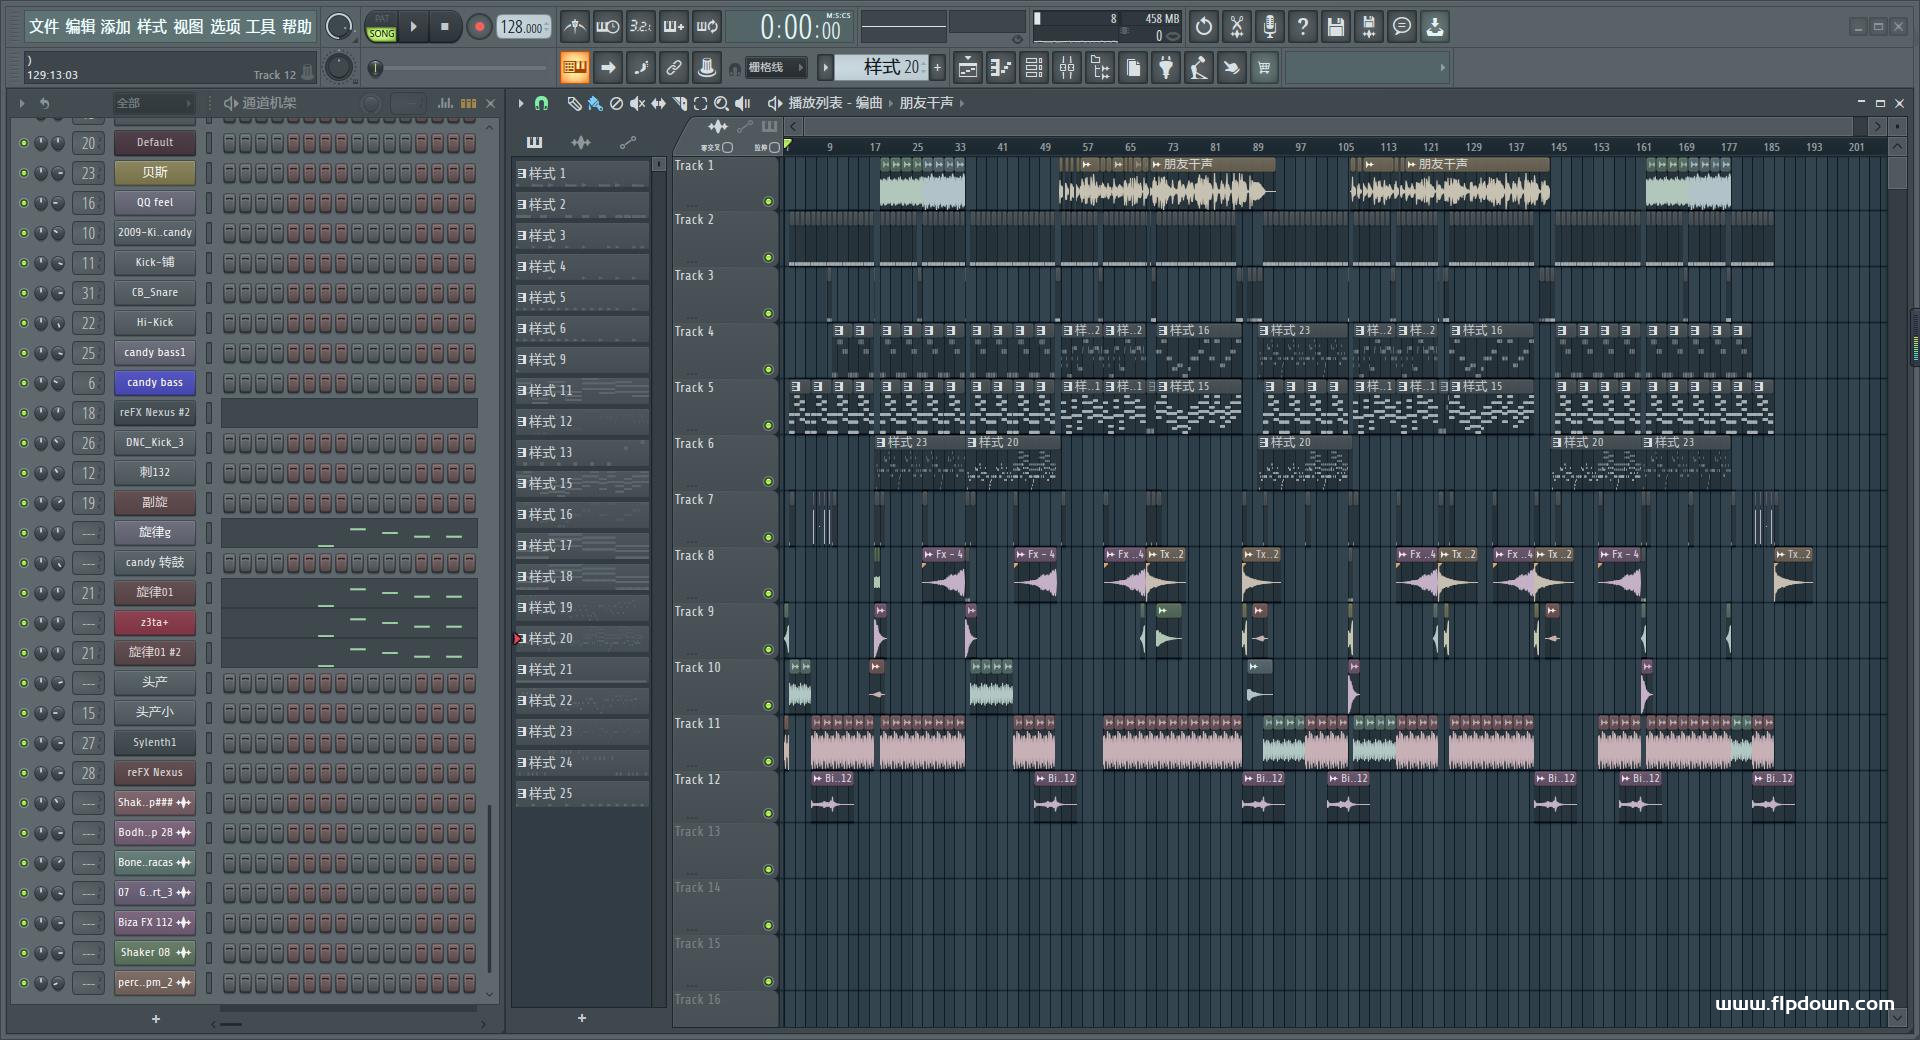This screenshot has width=1920, height=1040.
Task: Open the piano roll view icon
Action: click(x=1000, y=68)
